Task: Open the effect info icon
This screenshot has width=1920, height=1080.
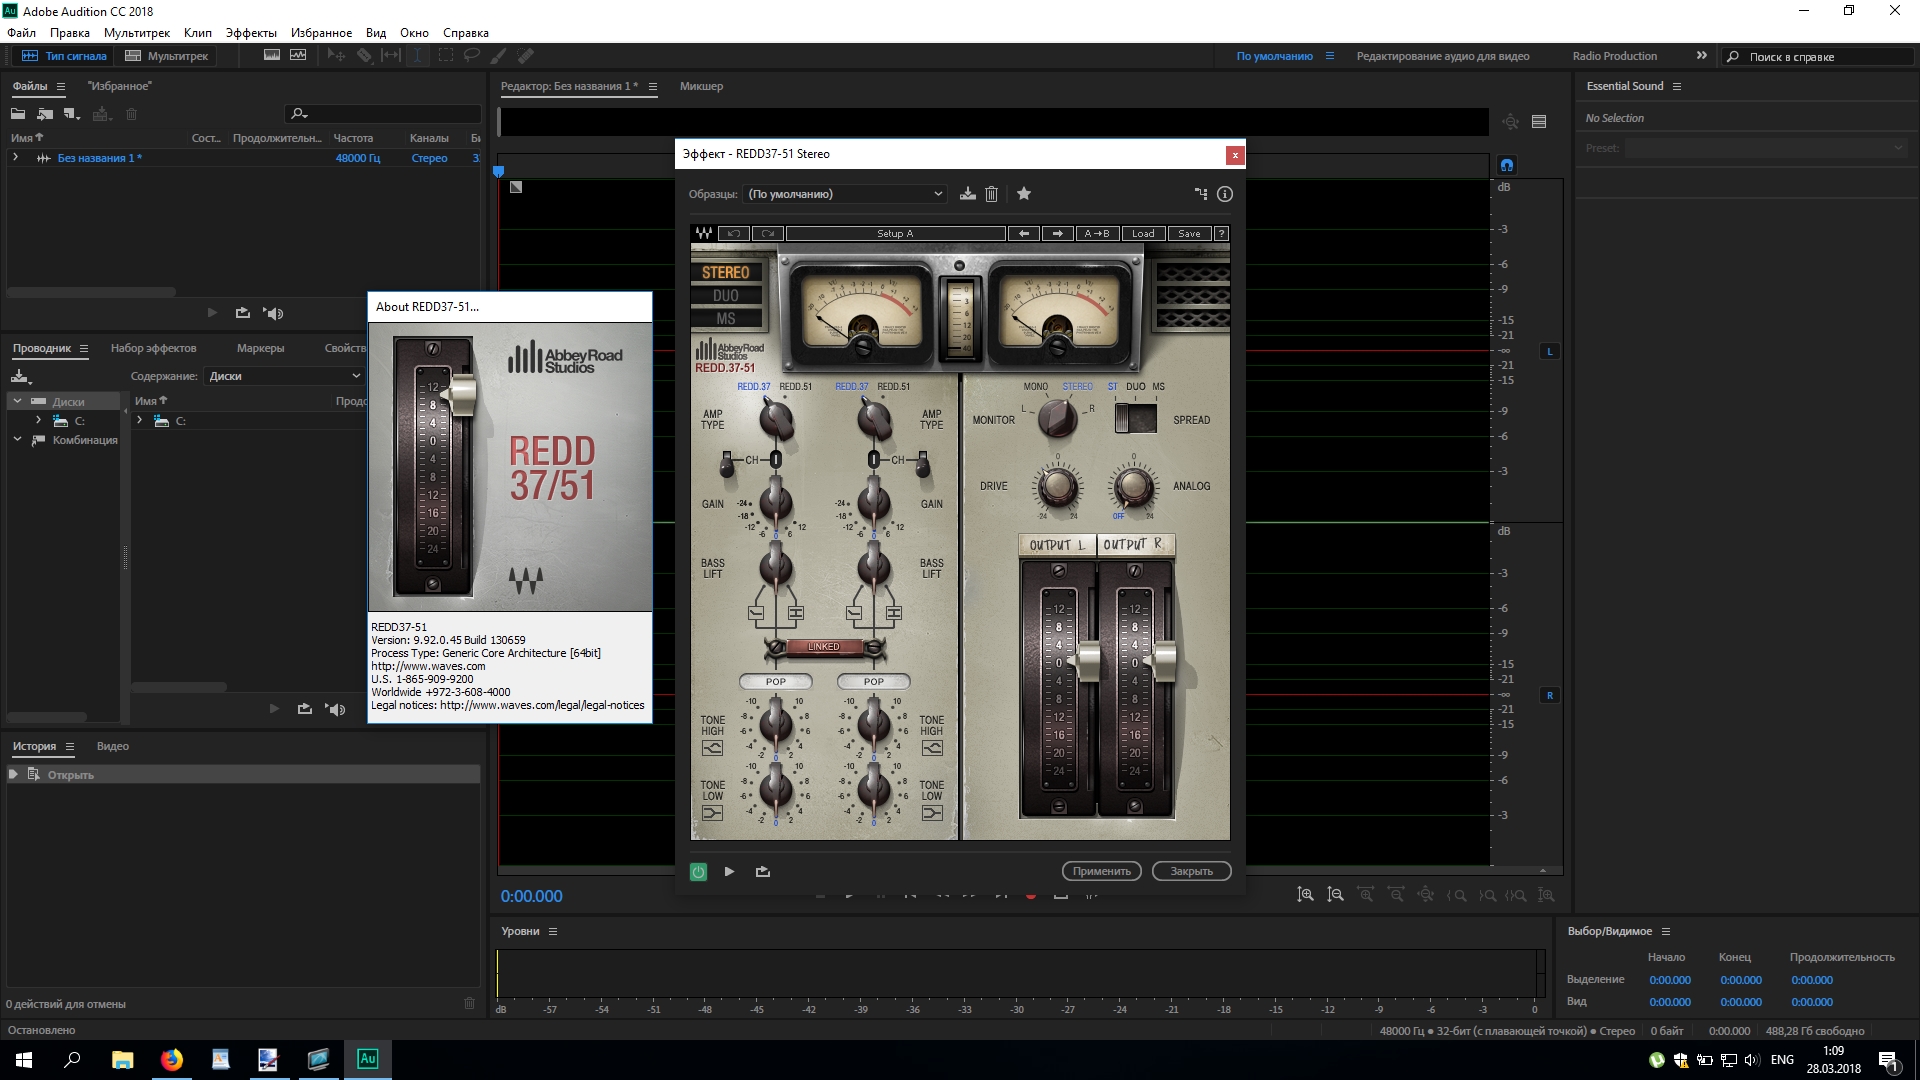Action: [1225, 194]
